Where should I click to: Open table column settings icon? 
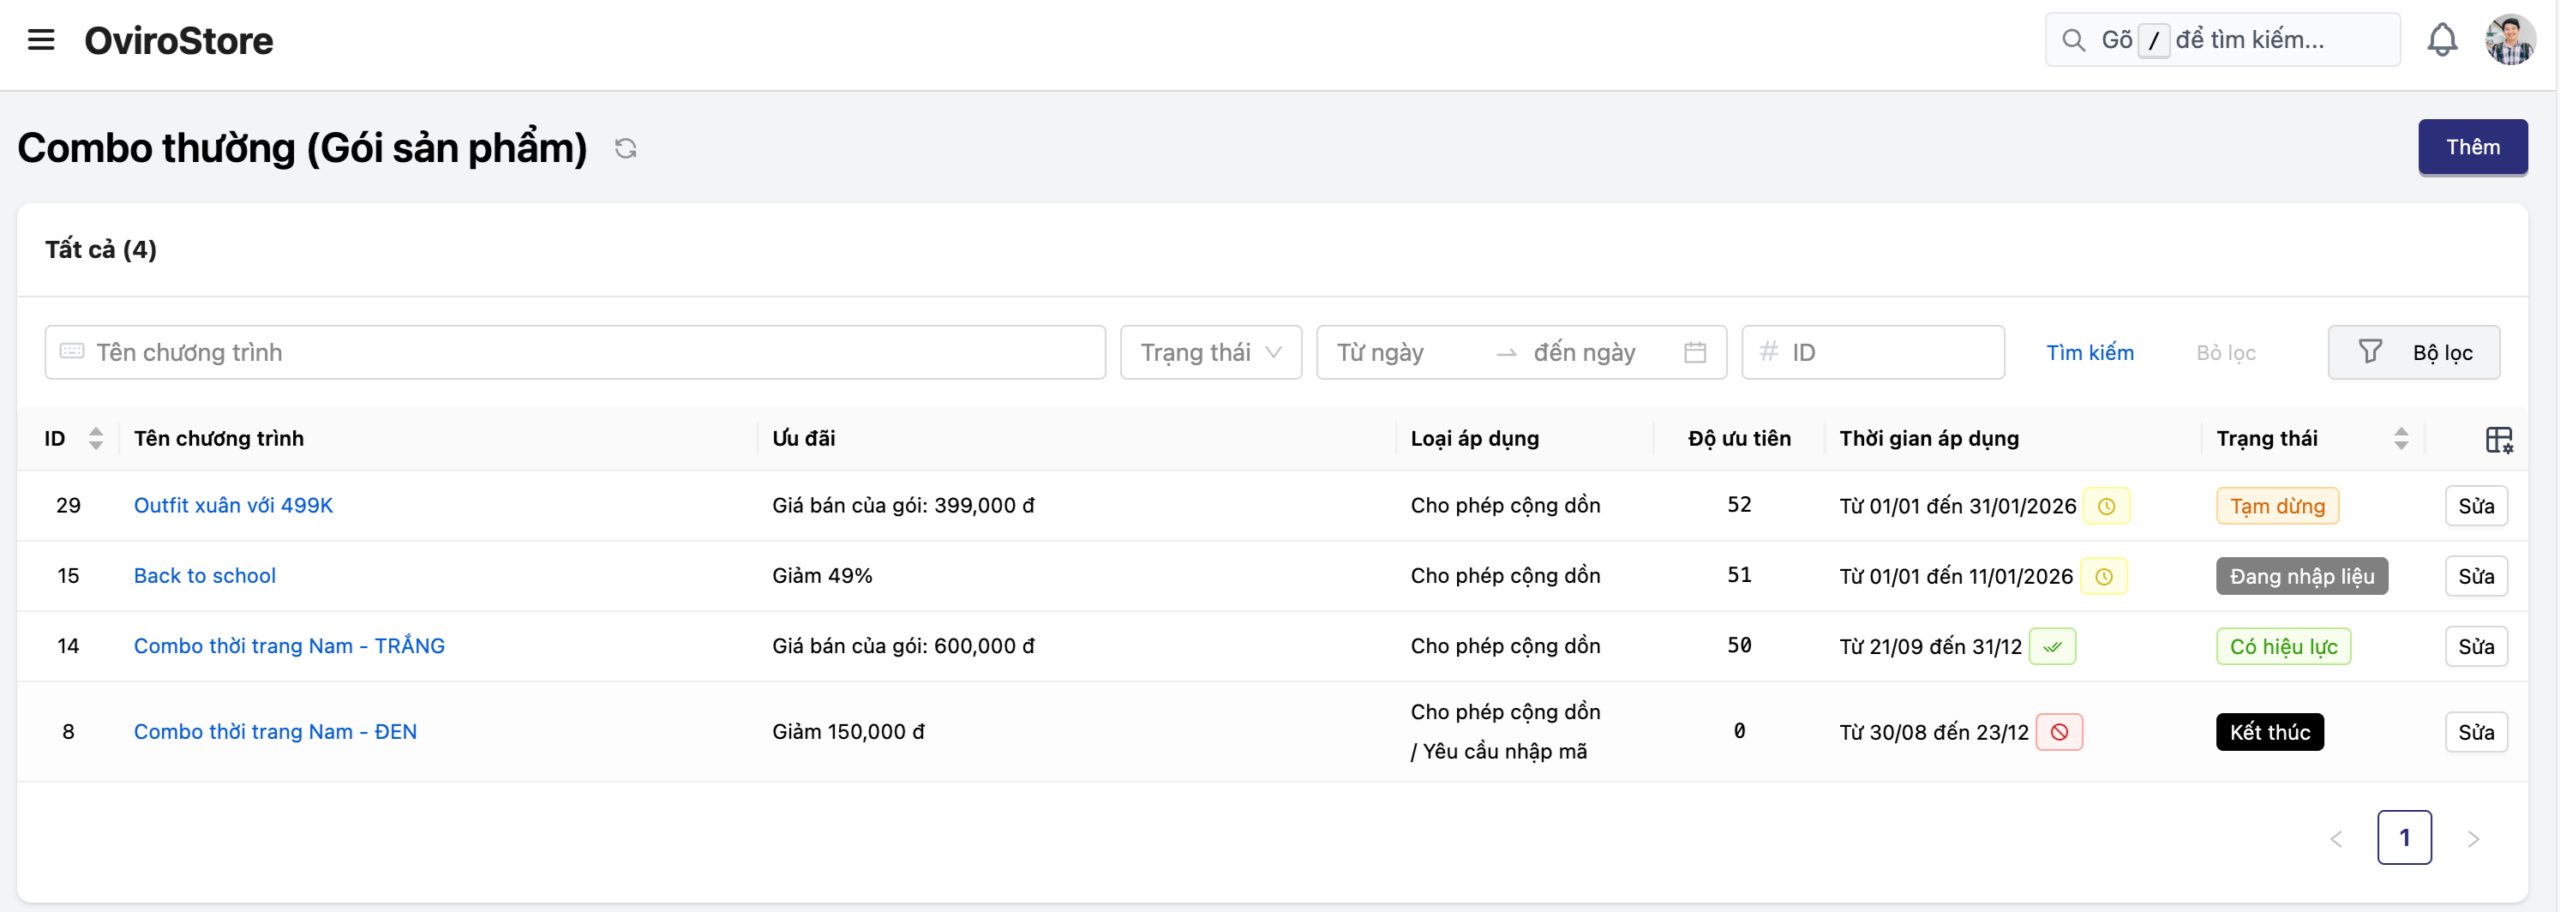coord(2498,439)
